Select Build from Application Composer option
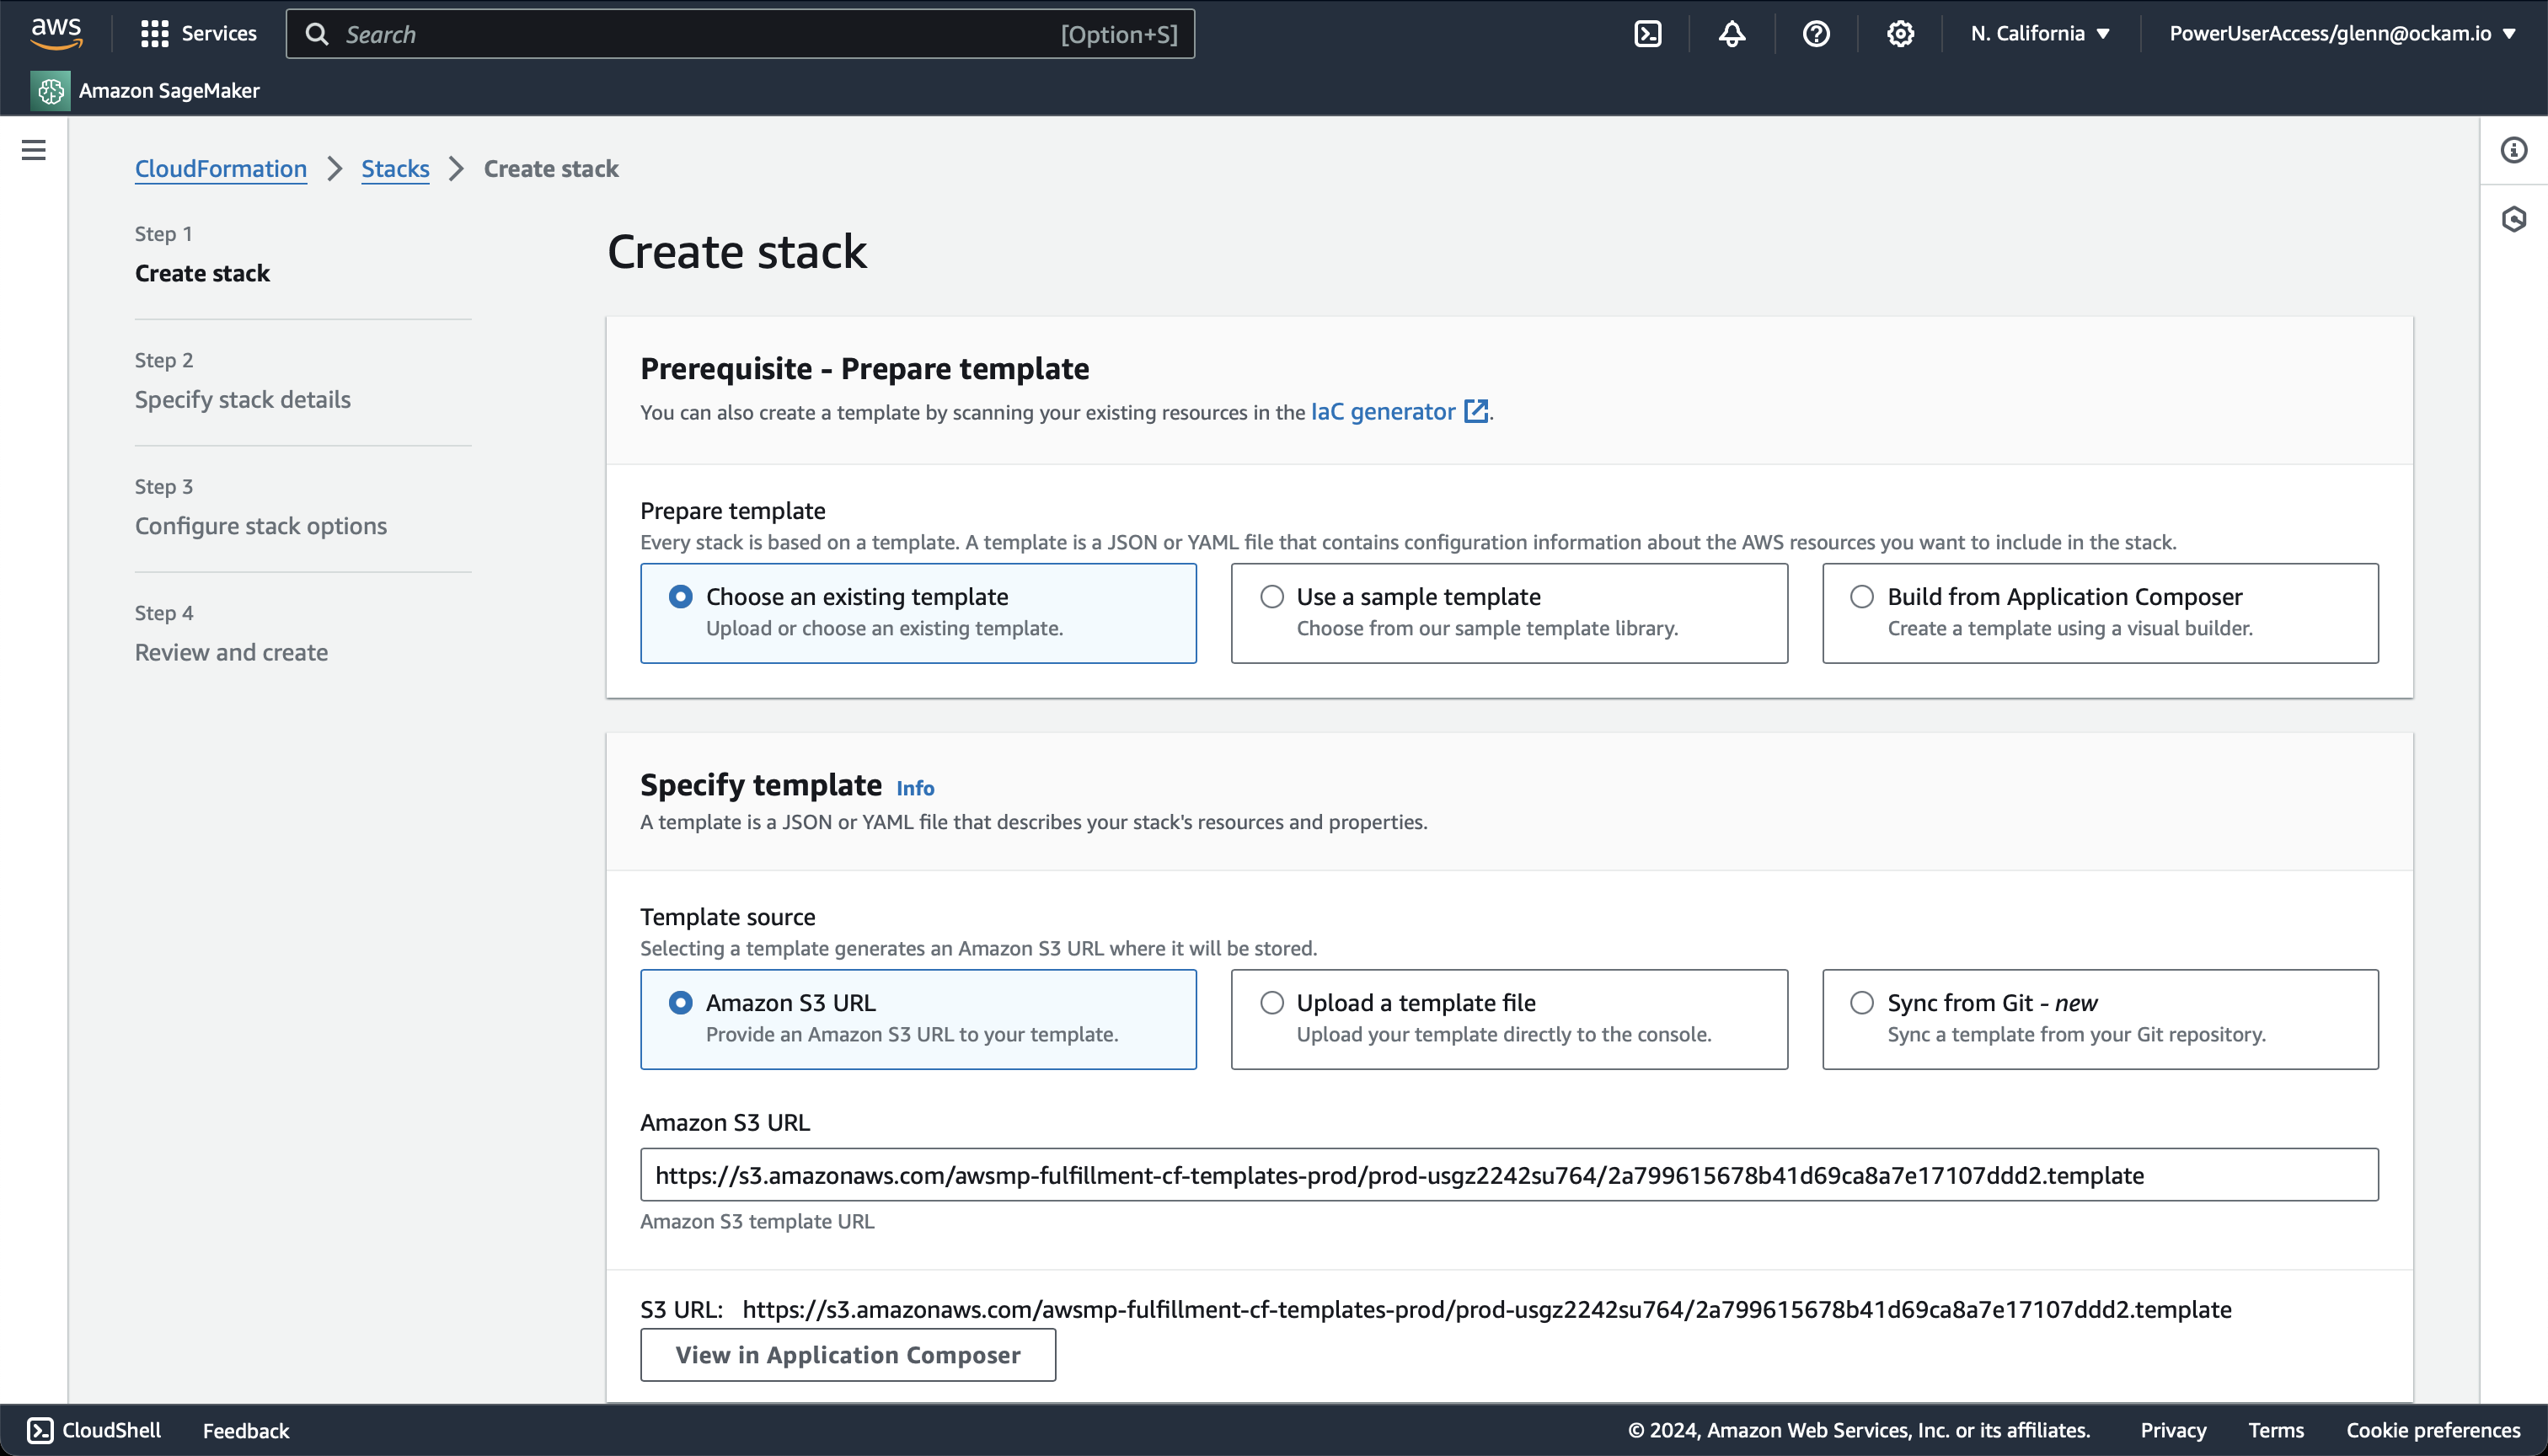The image size is (2548, 1456). pyautogui.click(x=1860, y=595)
